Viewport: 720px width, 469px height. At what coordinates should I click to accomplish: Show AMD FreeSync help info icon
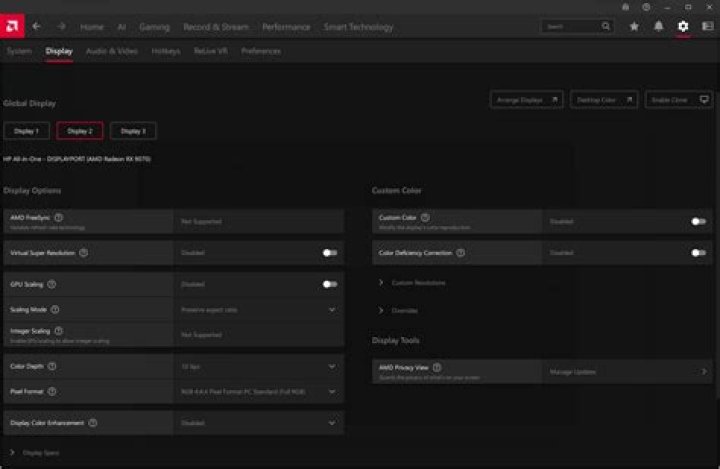pos(59,218)
